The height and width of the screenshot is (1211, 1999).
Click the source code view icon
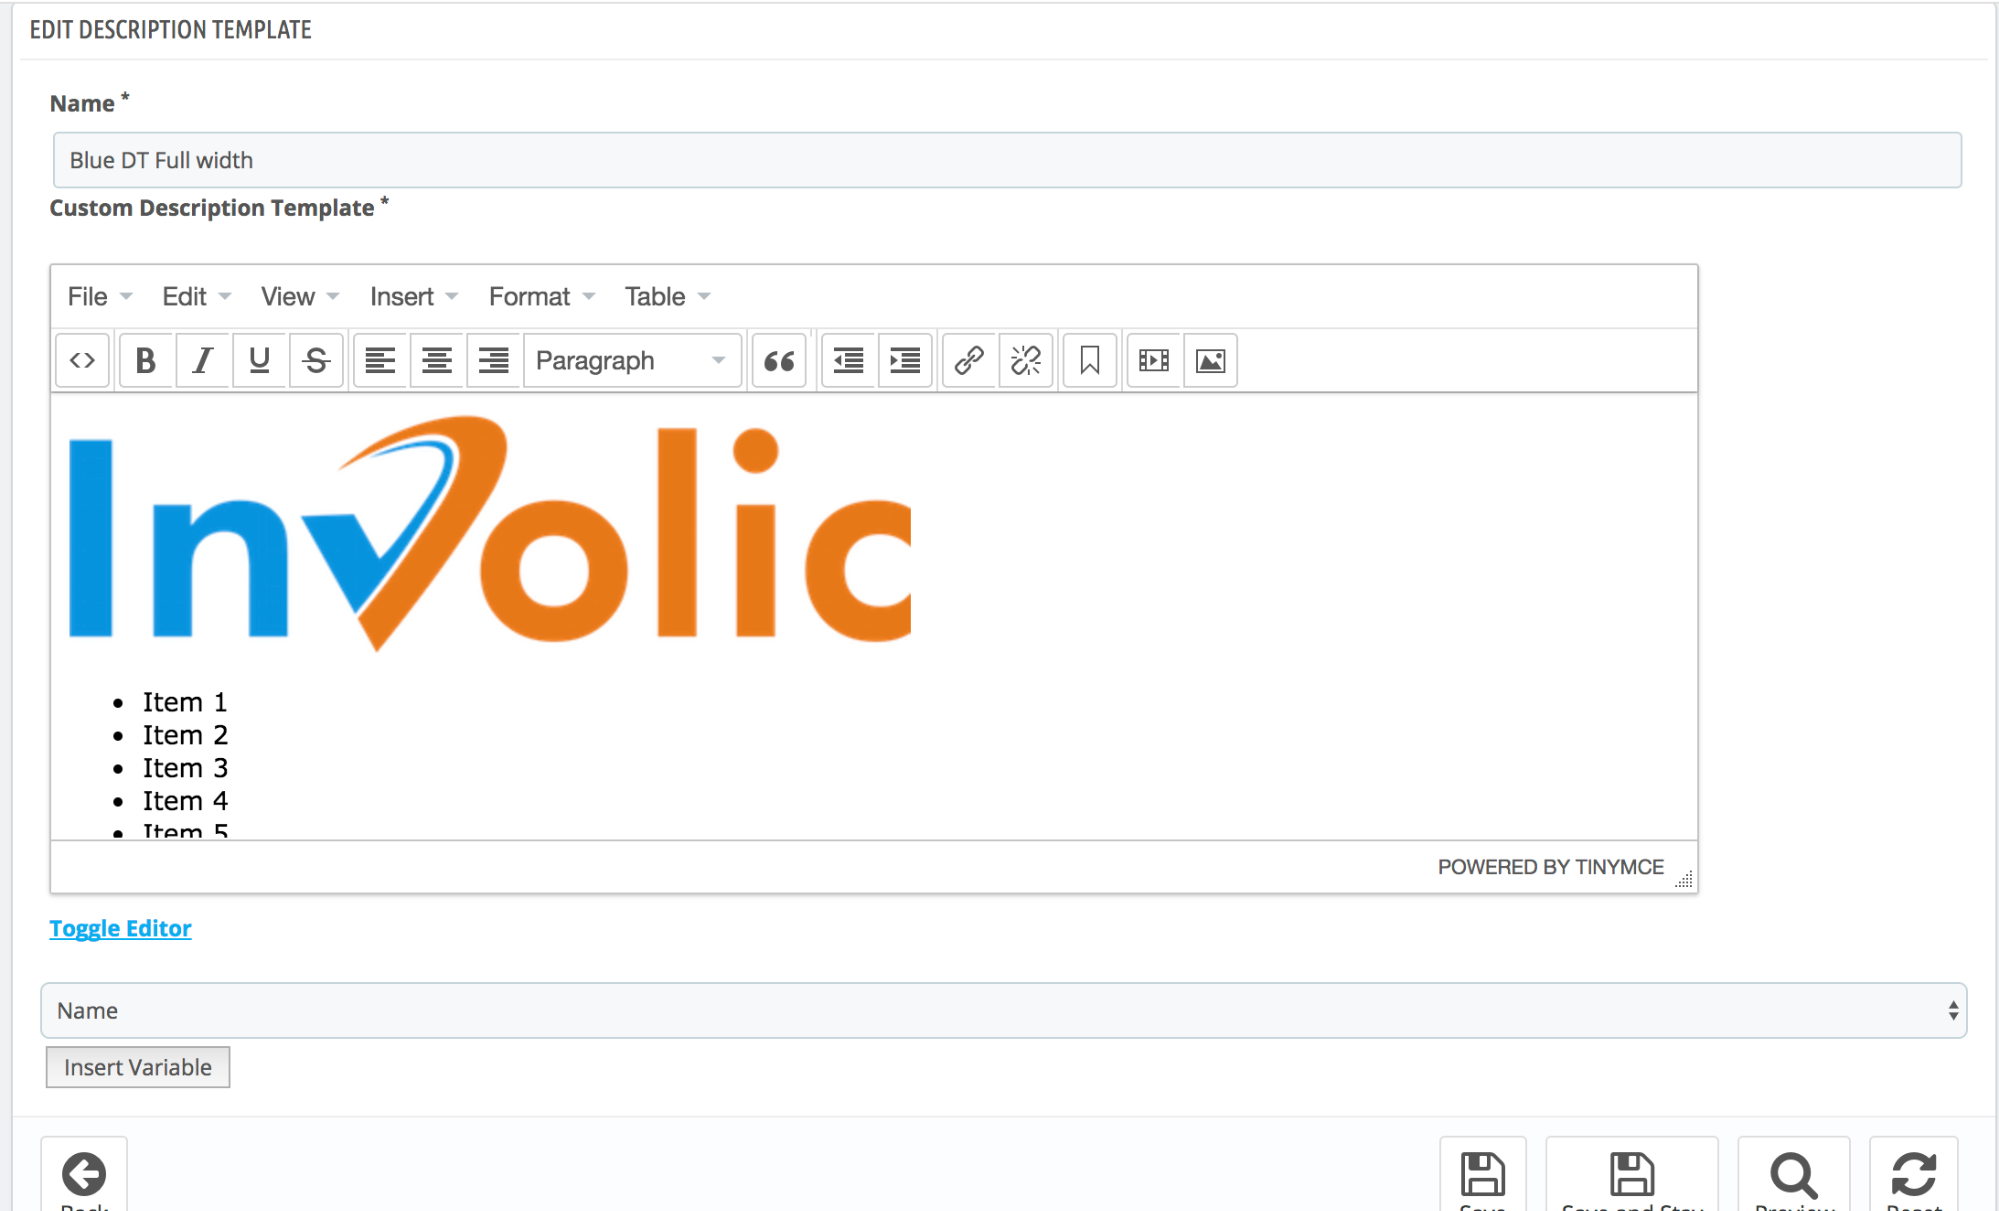point(83,358)
